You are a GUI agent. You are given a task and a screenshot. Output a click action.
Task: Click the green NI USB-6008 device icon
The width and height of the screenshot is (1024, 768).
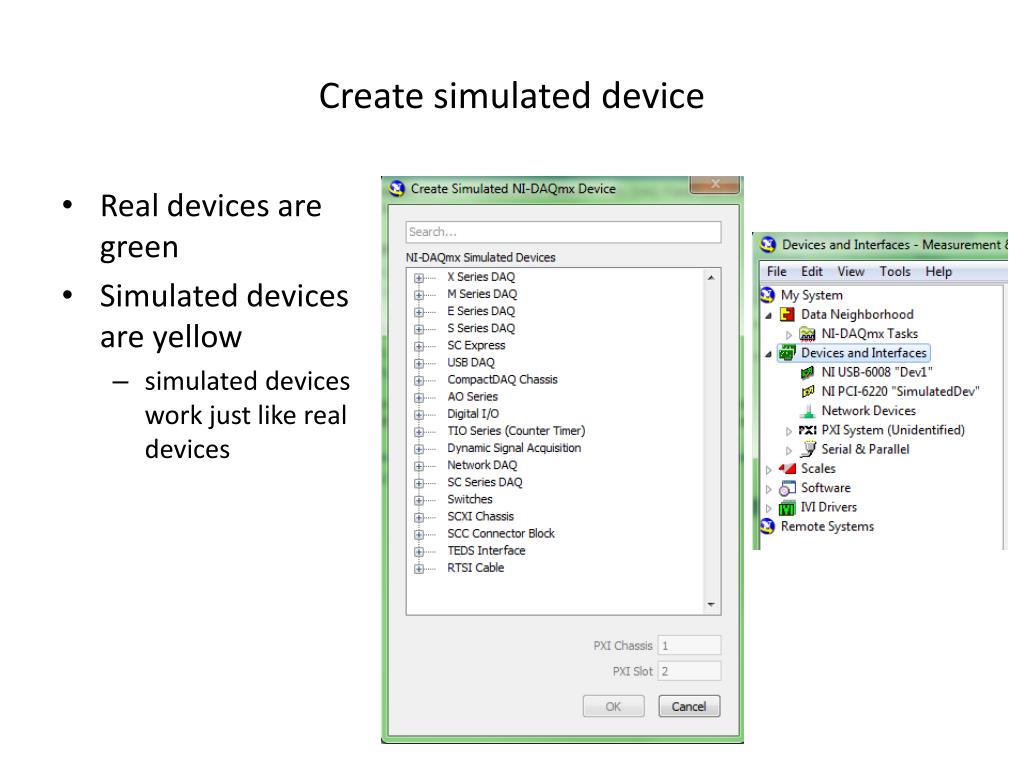(x=808, y=372)
